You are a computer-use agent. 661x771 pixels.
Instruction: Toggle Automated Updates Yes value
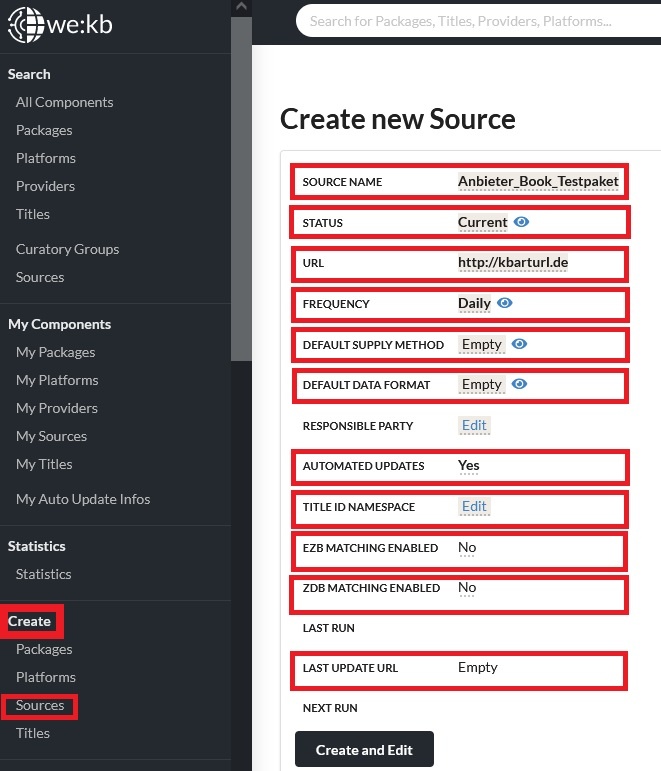pos(468,466)
